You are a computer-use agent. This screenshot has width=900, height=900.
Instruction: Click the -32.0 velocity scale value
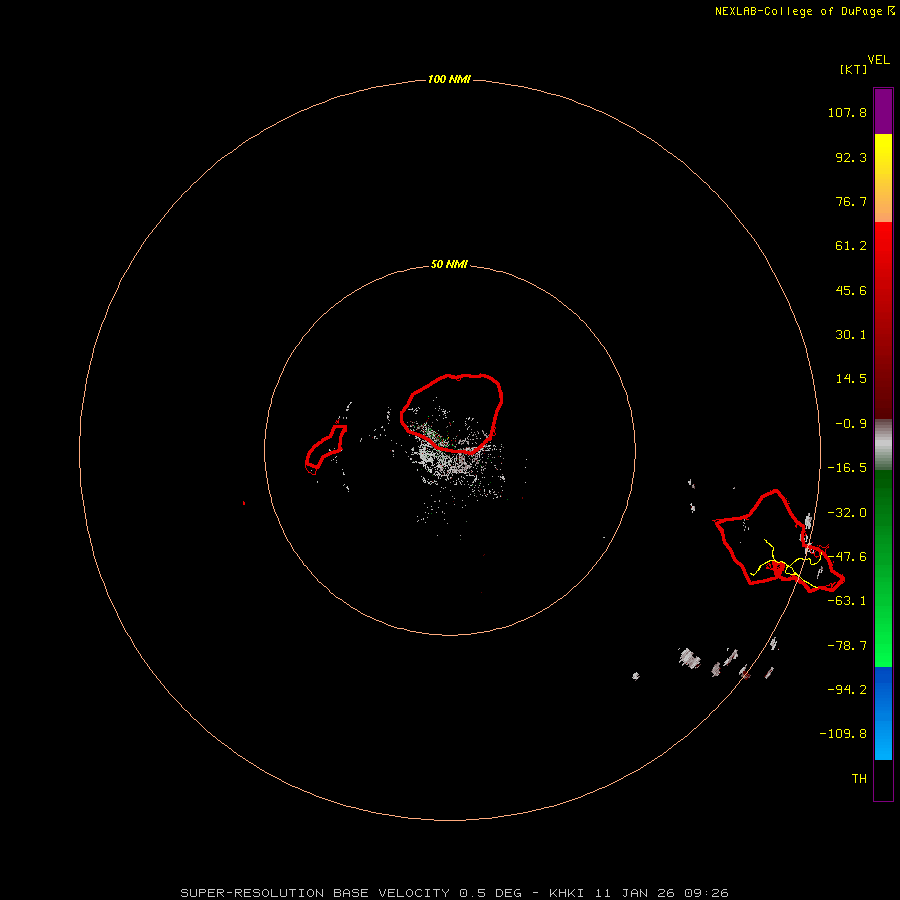847,513
